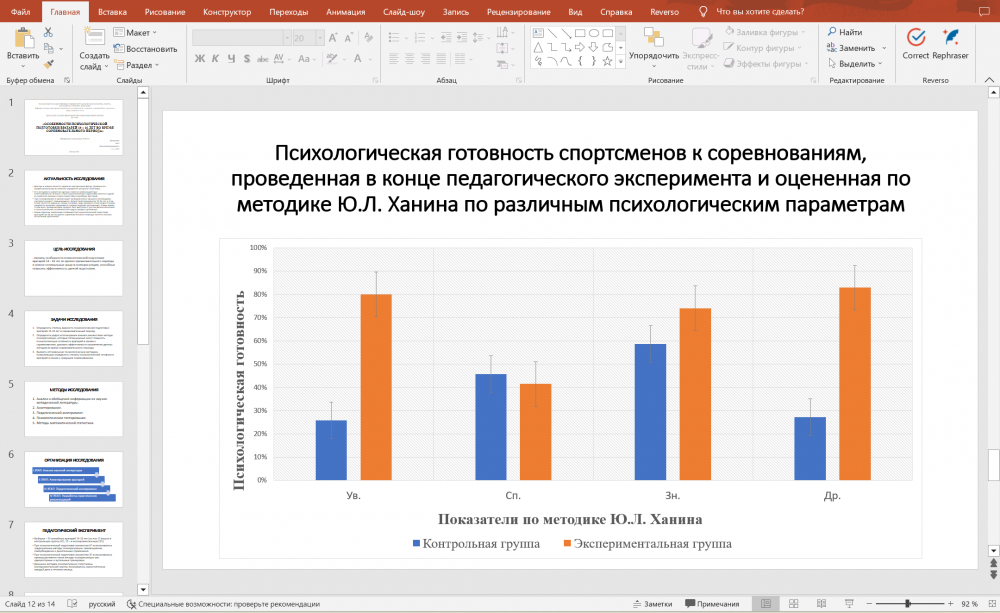Viewport: 1000px width, 613px height.
Task: Click the Вставить (Paste) icon
Action: 22,40
